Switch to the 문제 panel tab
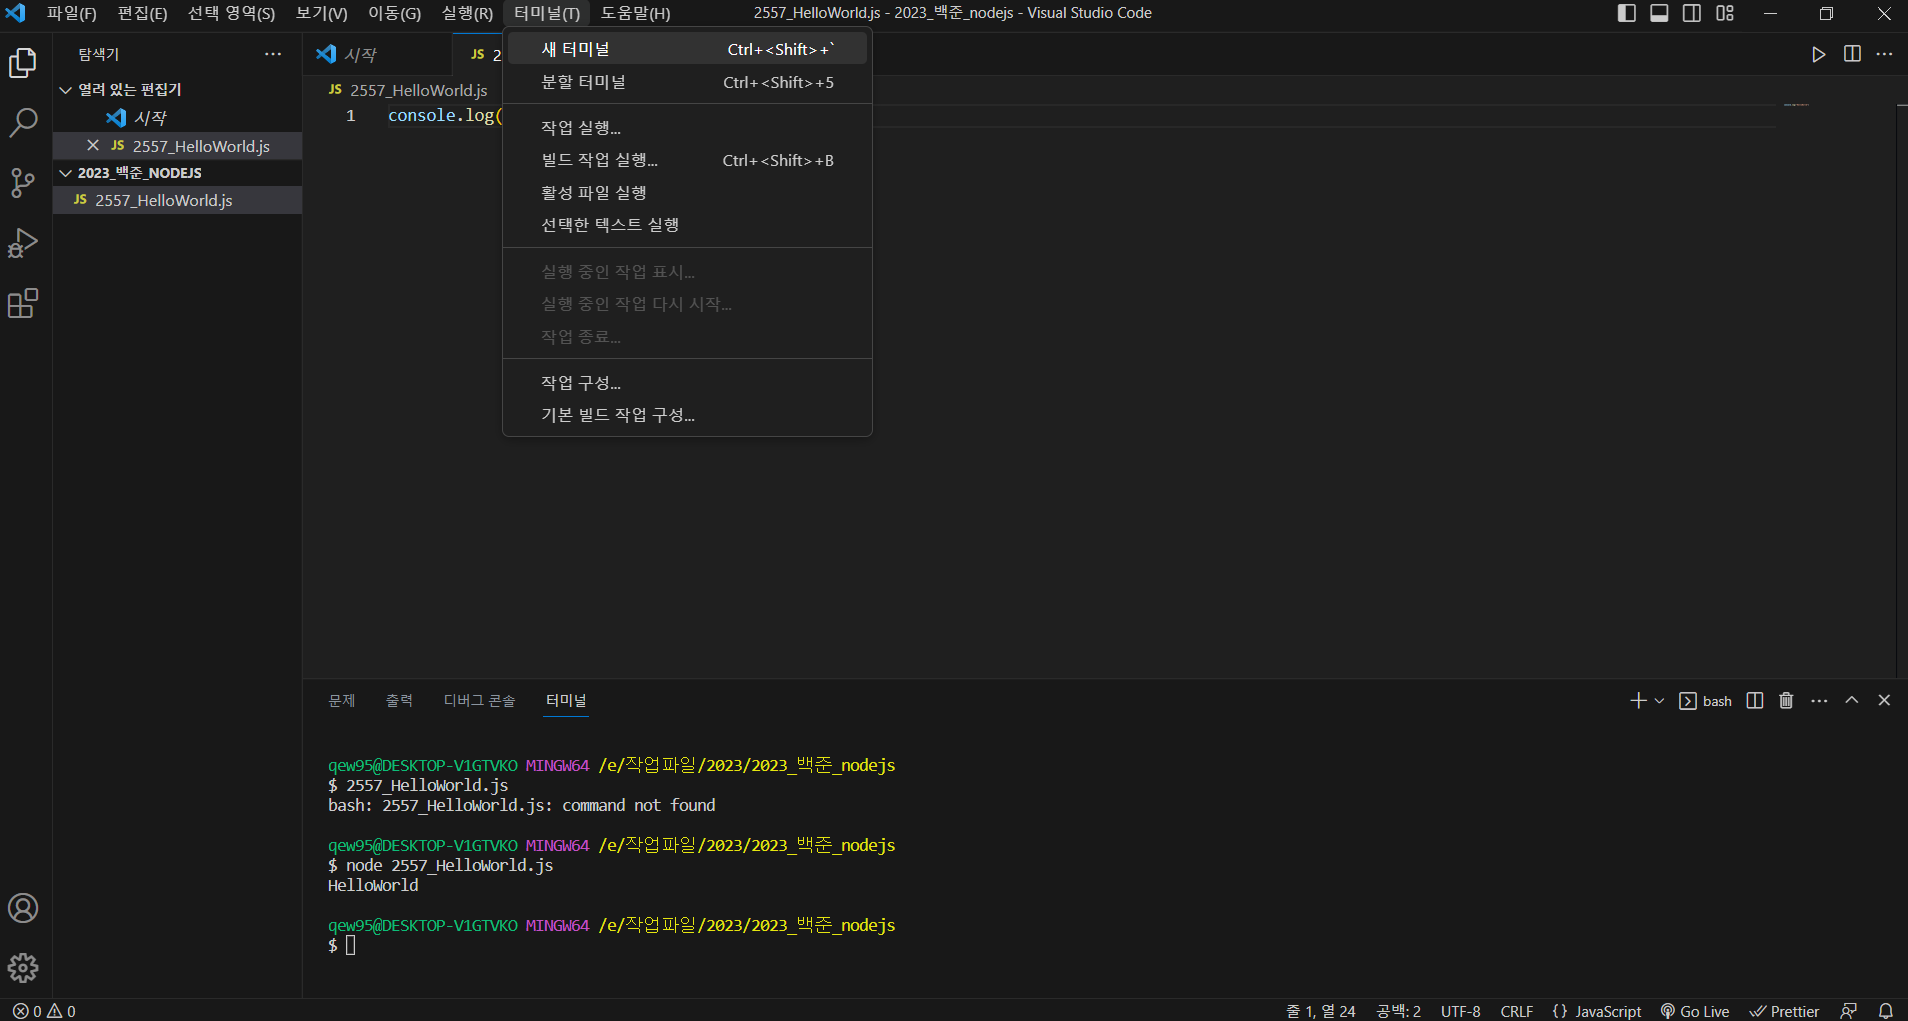The height and width of the screenshot is (1021, 1908). coord(342,701)
